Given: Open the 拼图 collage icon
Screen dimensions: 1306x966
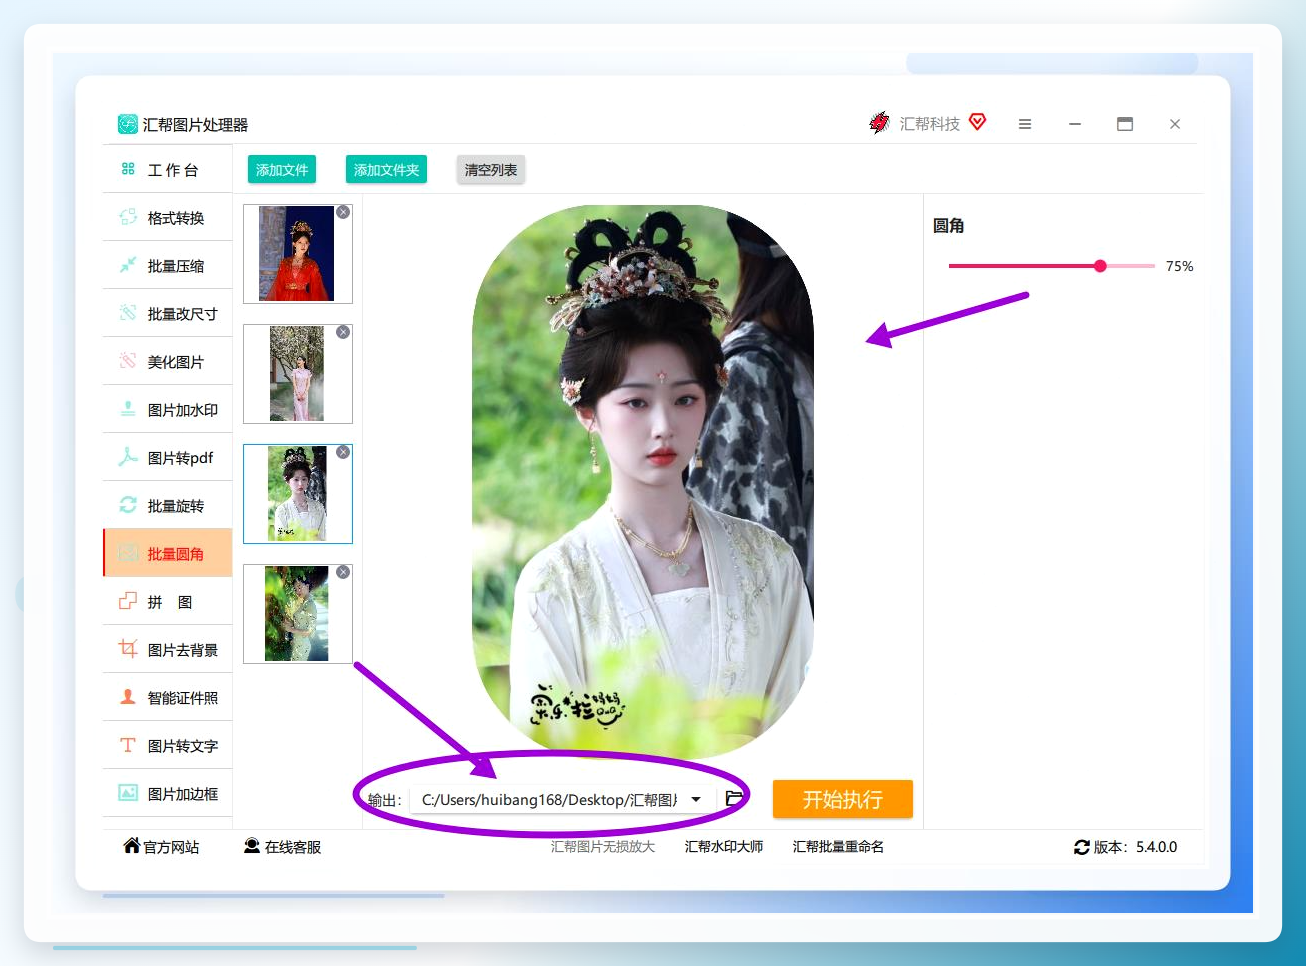Looking at the screenshot, I should click(128, 601).
